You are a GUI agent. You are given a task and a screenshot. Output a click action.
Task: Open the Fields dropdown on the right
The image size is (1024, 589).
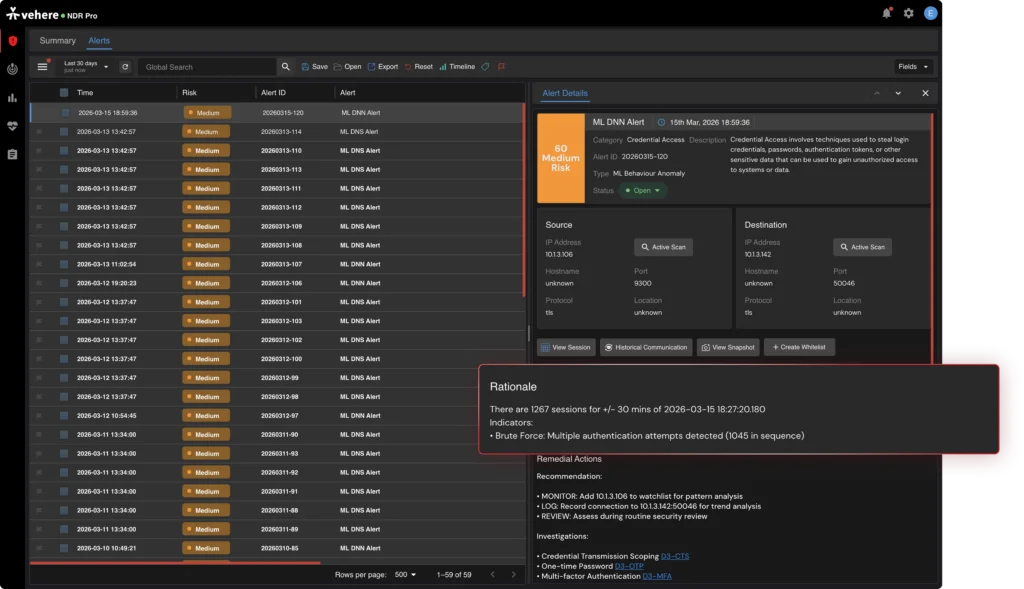(x=911, y=66)
